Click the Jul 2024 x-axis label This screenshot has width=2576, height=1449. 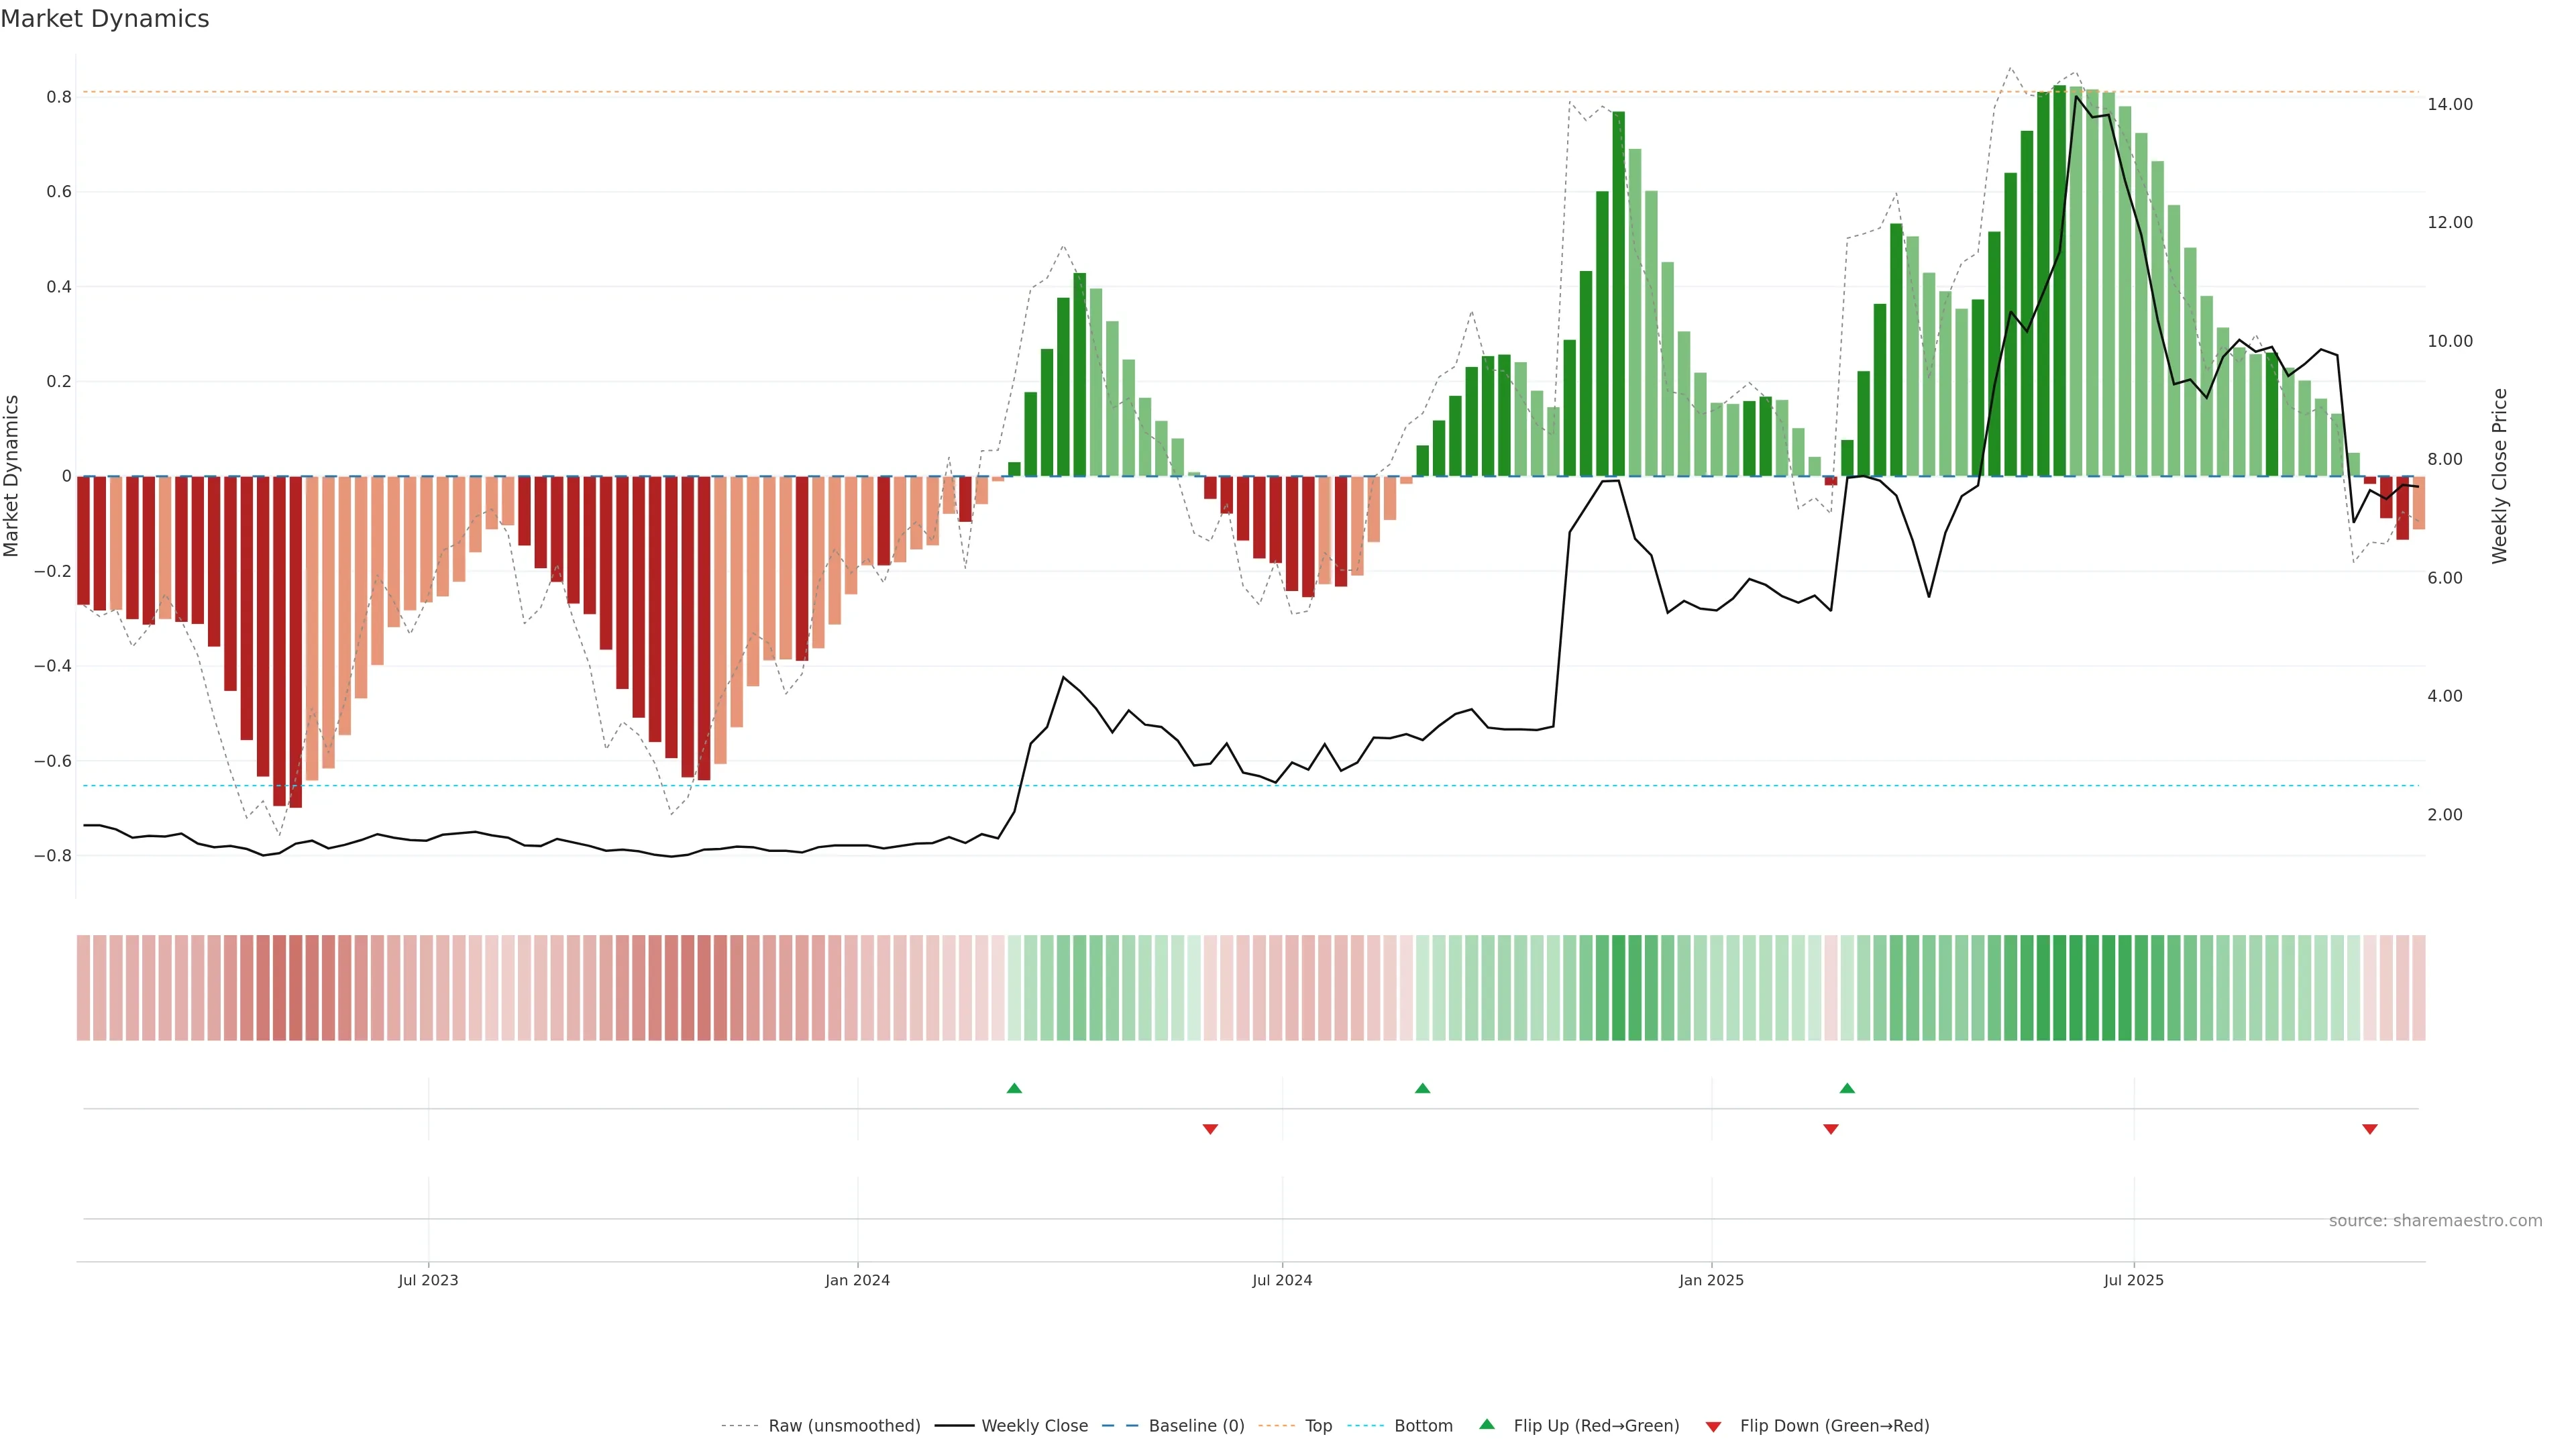tap(1282, 1280)
